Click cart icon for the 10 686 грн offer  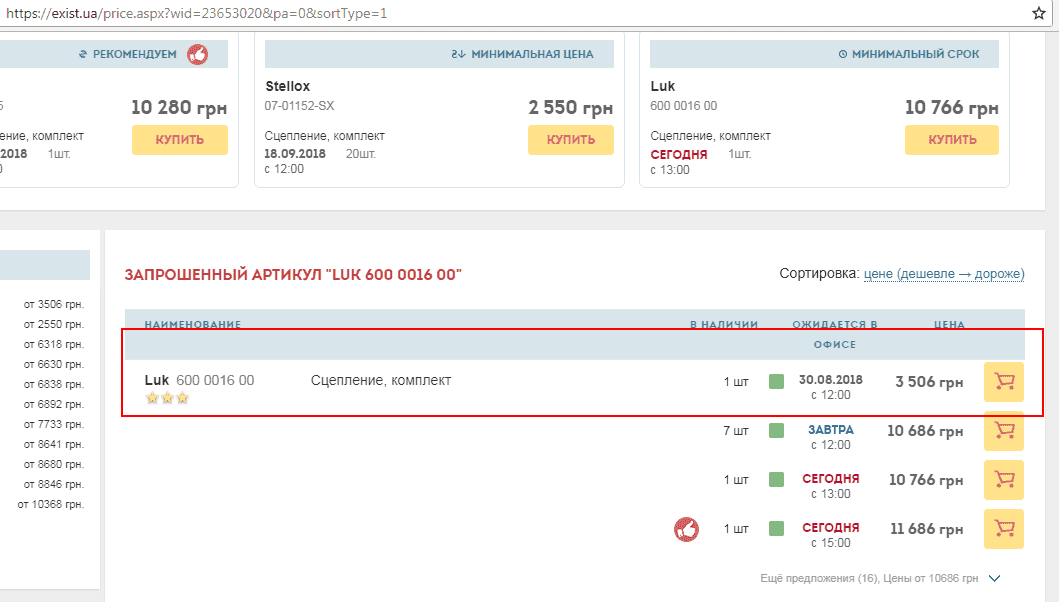[x=1004, y=431]
